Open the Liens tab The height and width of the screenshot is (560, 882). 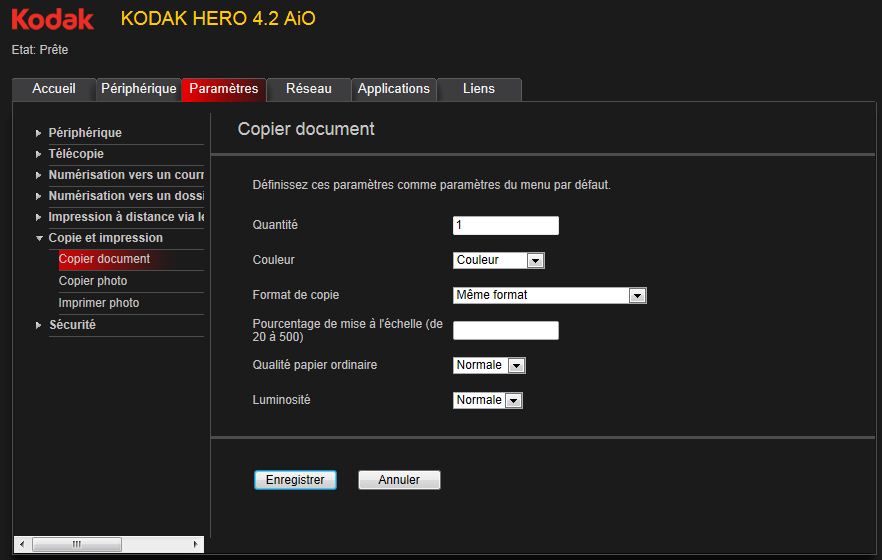click(479, 89)
